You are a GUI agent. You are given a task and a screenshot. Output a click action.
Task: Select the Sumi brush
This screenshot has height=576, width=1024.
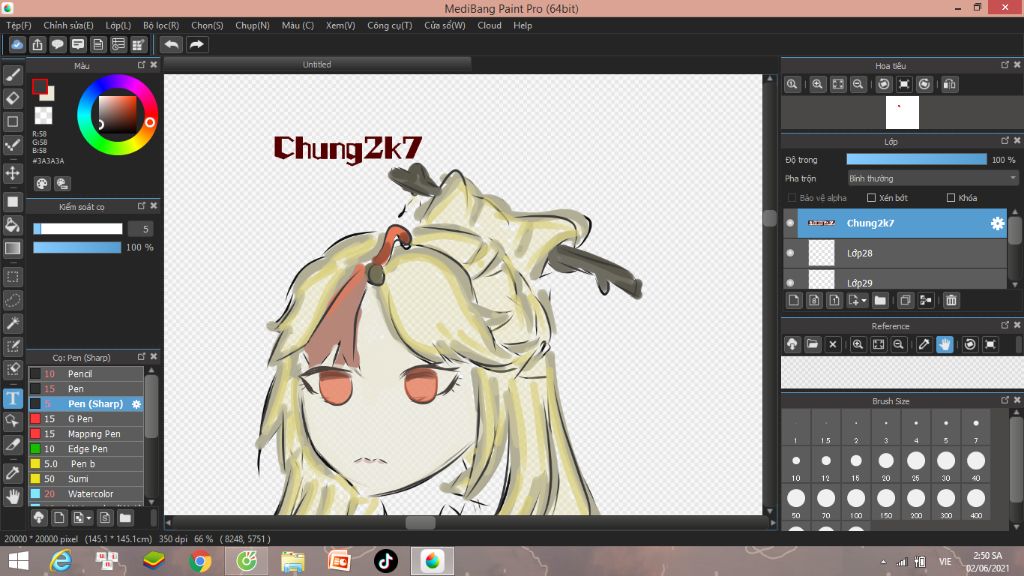[86, 479]
